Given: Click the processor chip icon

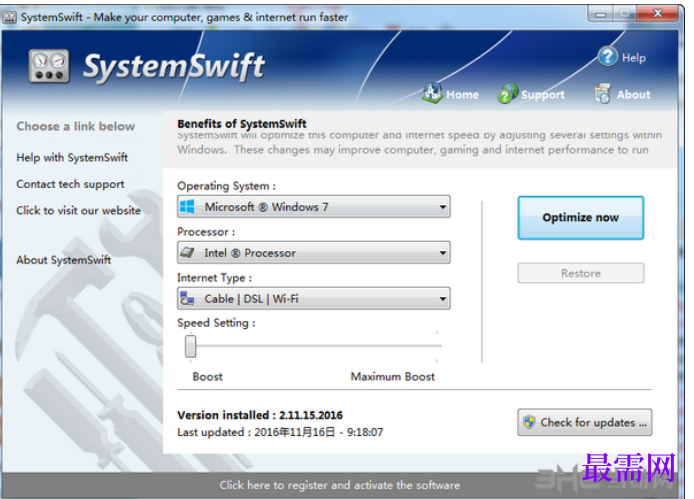Looking at the screenshot, I should pos(187,252).
